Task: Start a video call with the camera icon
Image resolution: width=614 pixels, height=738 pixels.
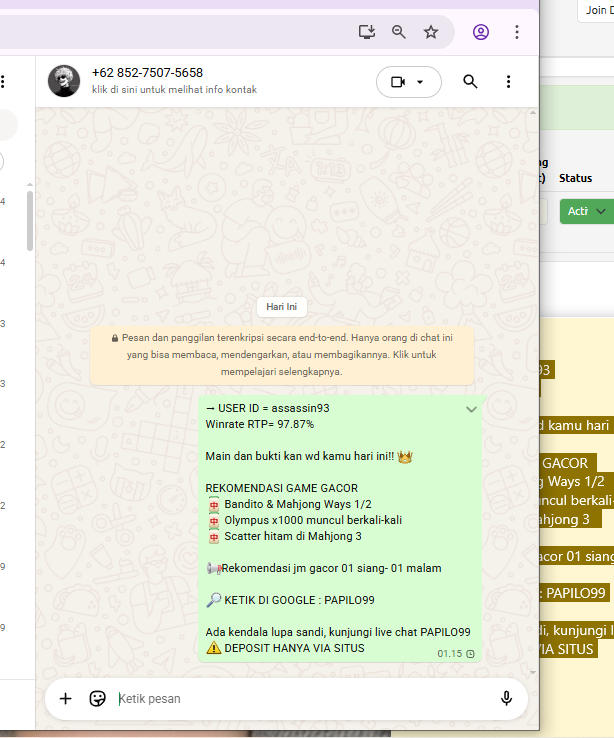Action: 398,82
